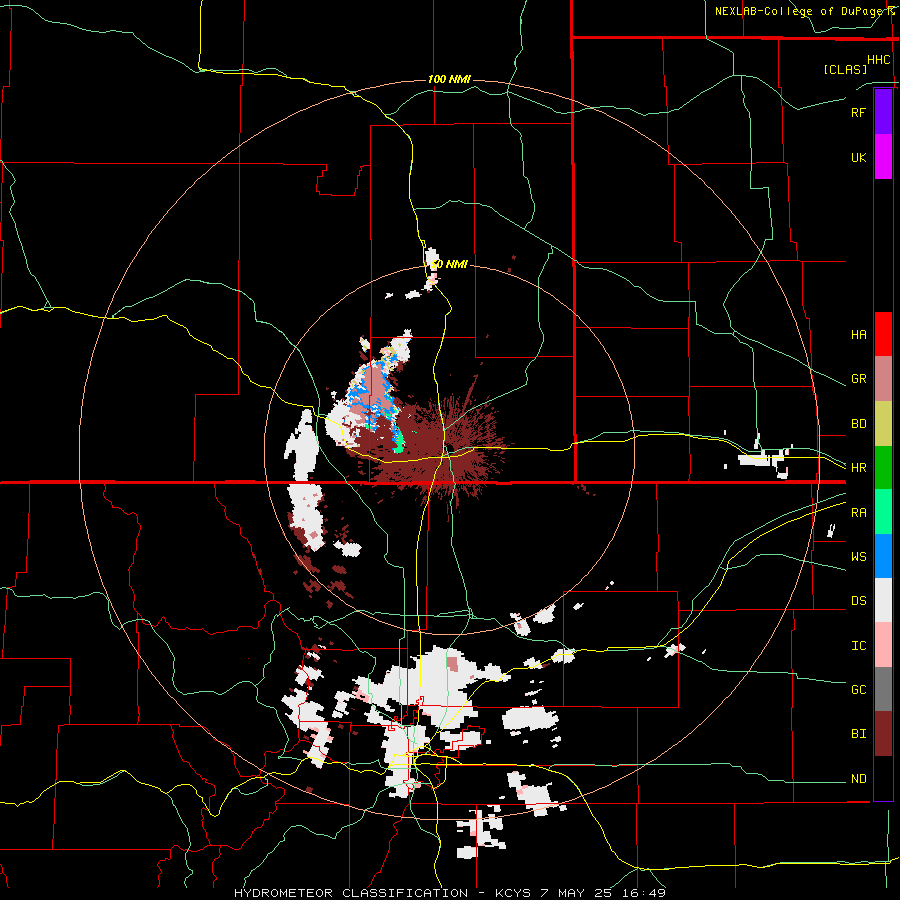The width and height of the screenshot is (900, 900).
Task: Click the UK legend label
Action: [858, 157]
